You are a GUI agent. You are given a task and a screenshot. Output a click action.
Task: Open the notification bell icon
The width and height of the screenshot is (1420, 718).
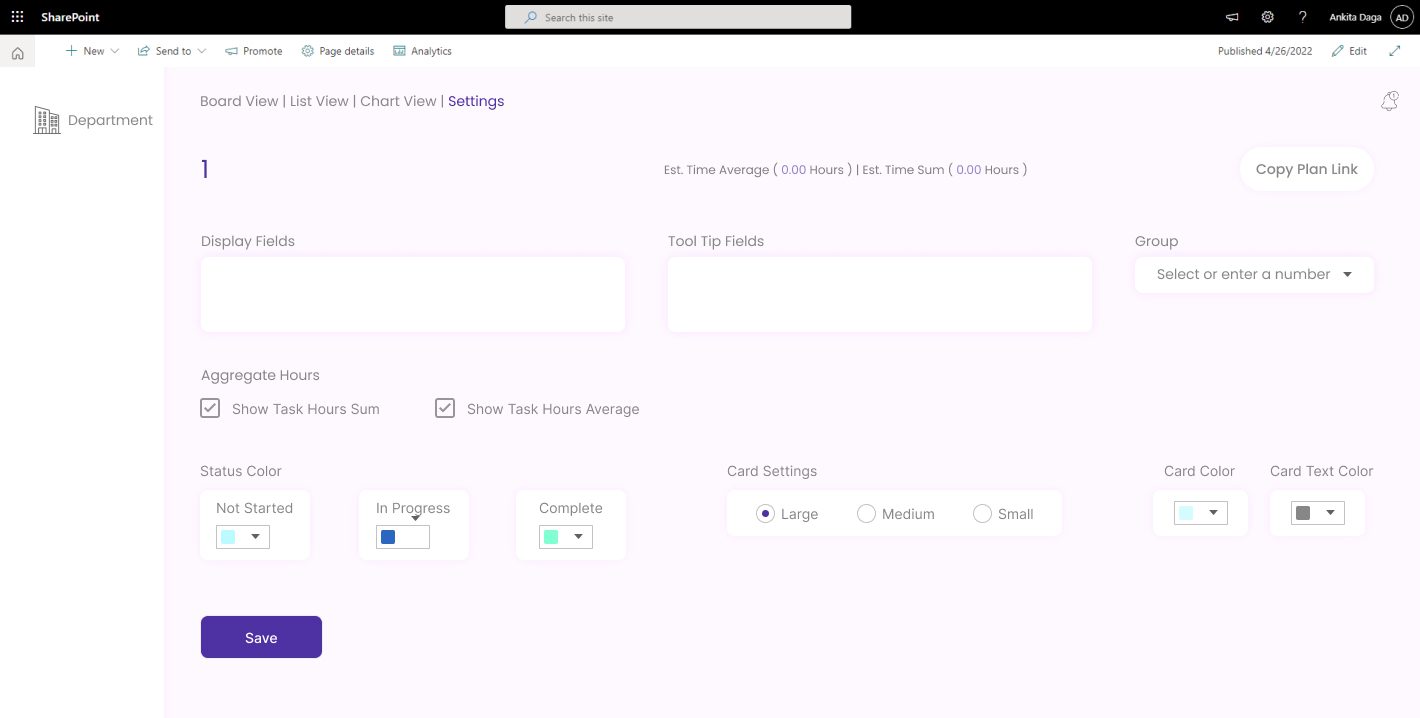point(1389,101)
